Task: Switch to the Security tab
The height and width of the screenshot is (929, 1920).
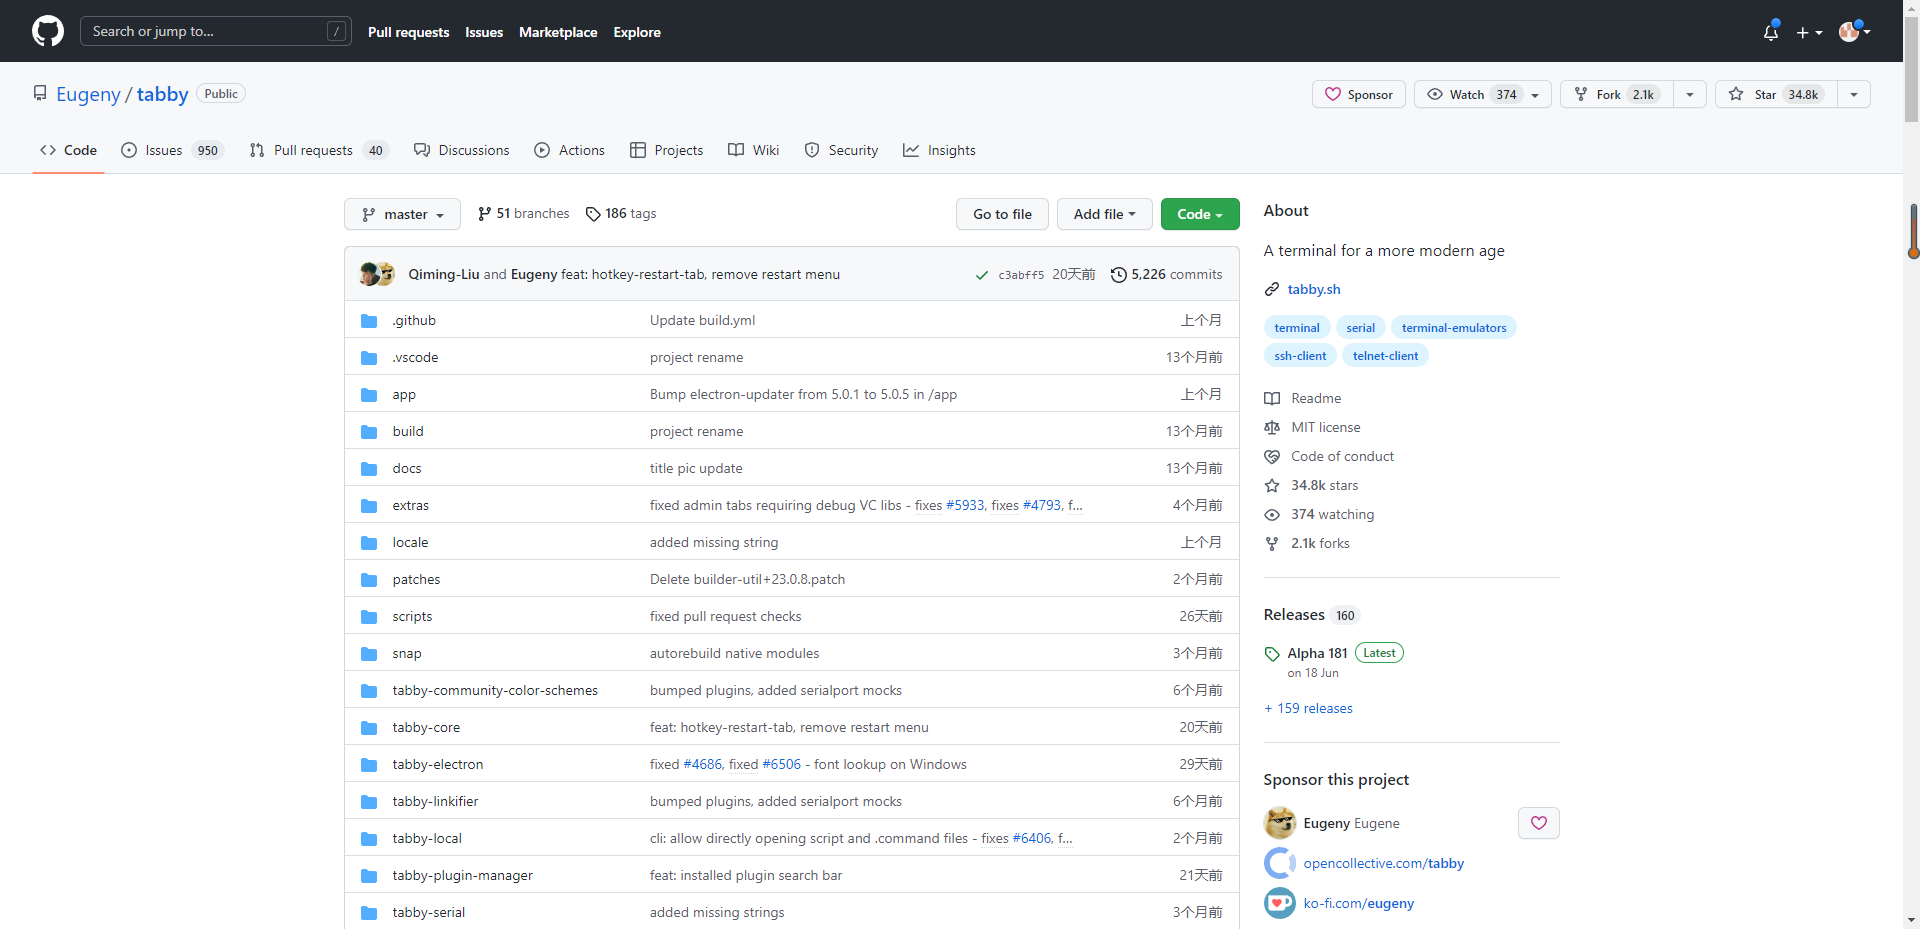Action: tap(842, 150)
